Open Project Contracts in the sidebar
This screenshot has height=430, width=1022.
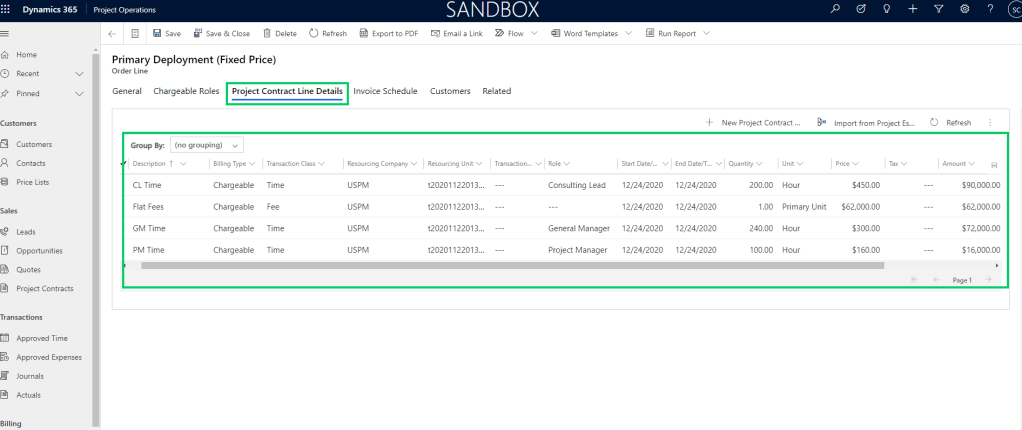(44, 289)
